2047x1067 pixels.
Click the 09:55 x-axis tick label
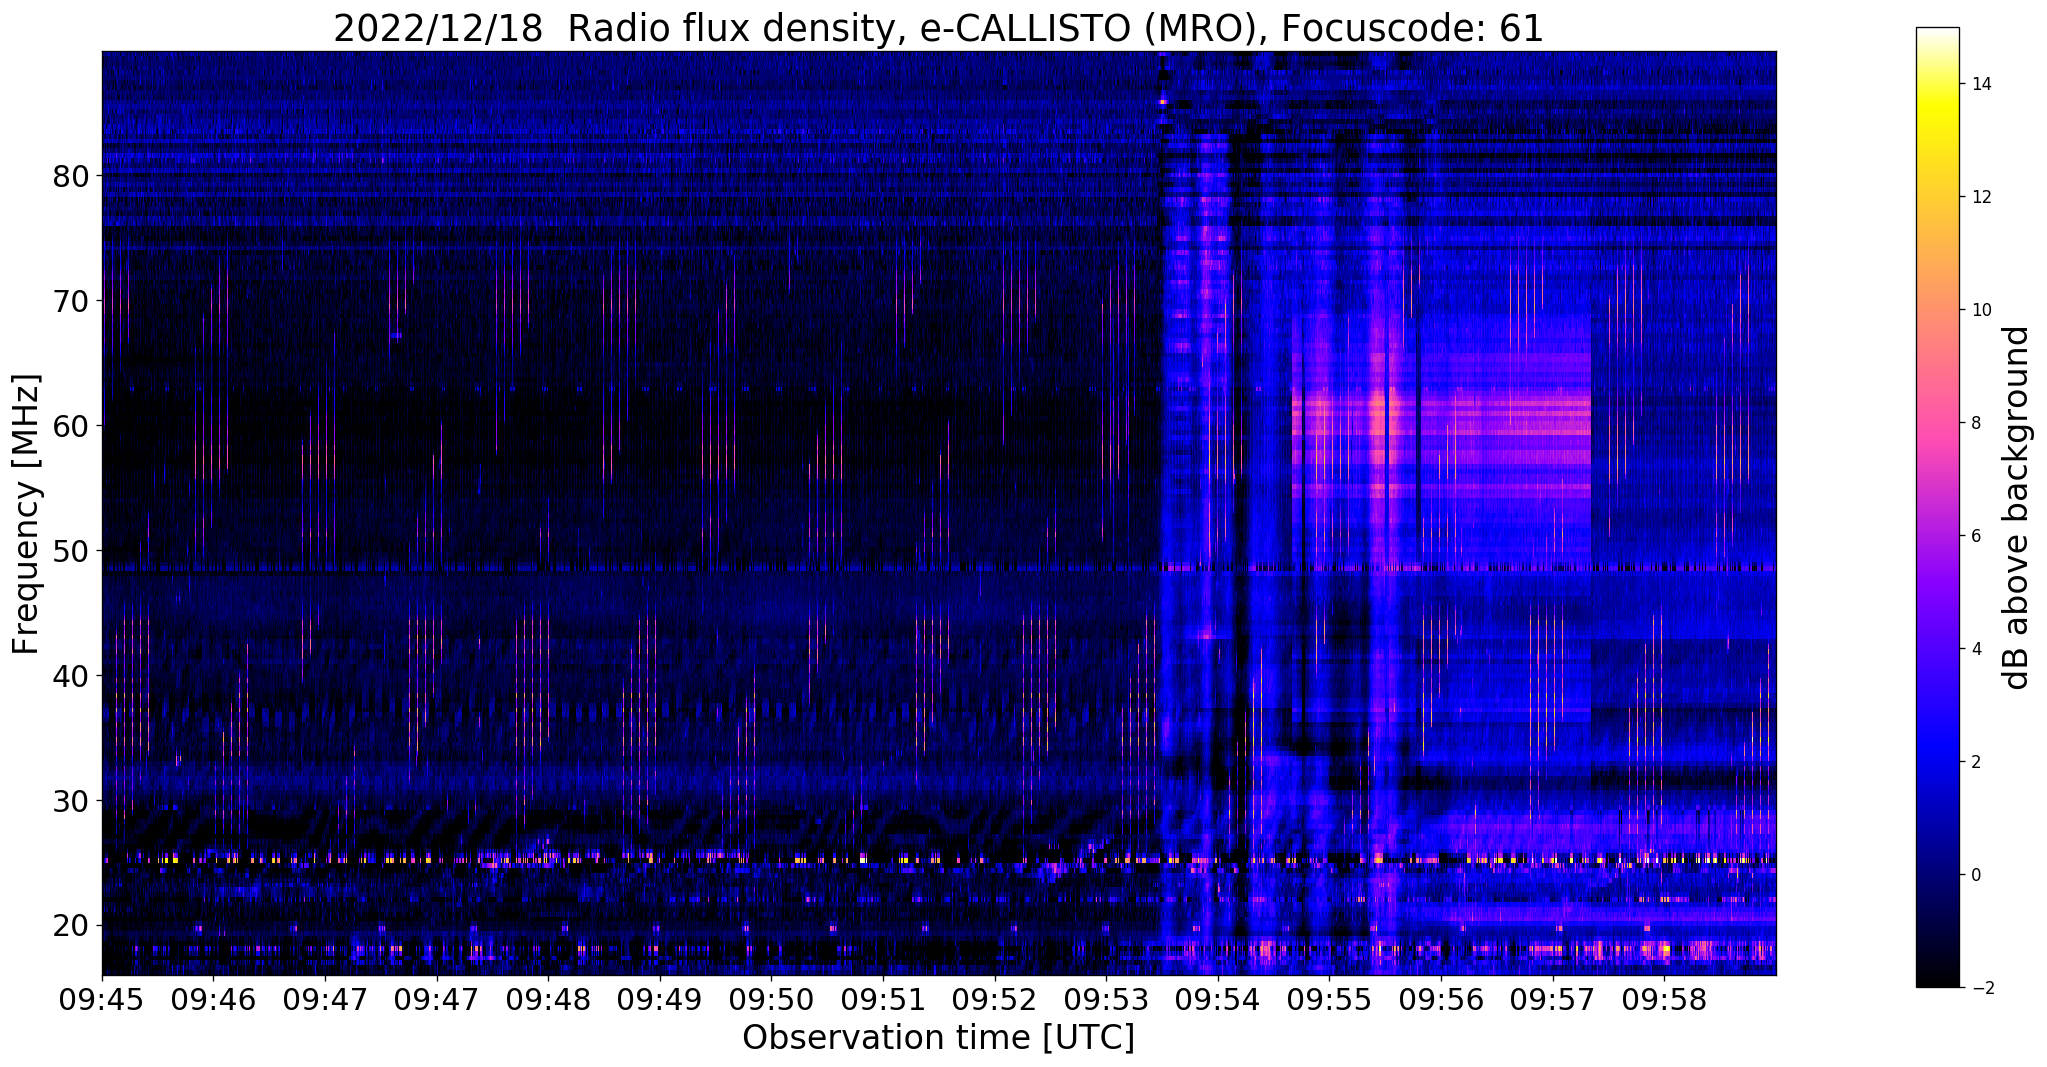click(x=1329, y=999)
